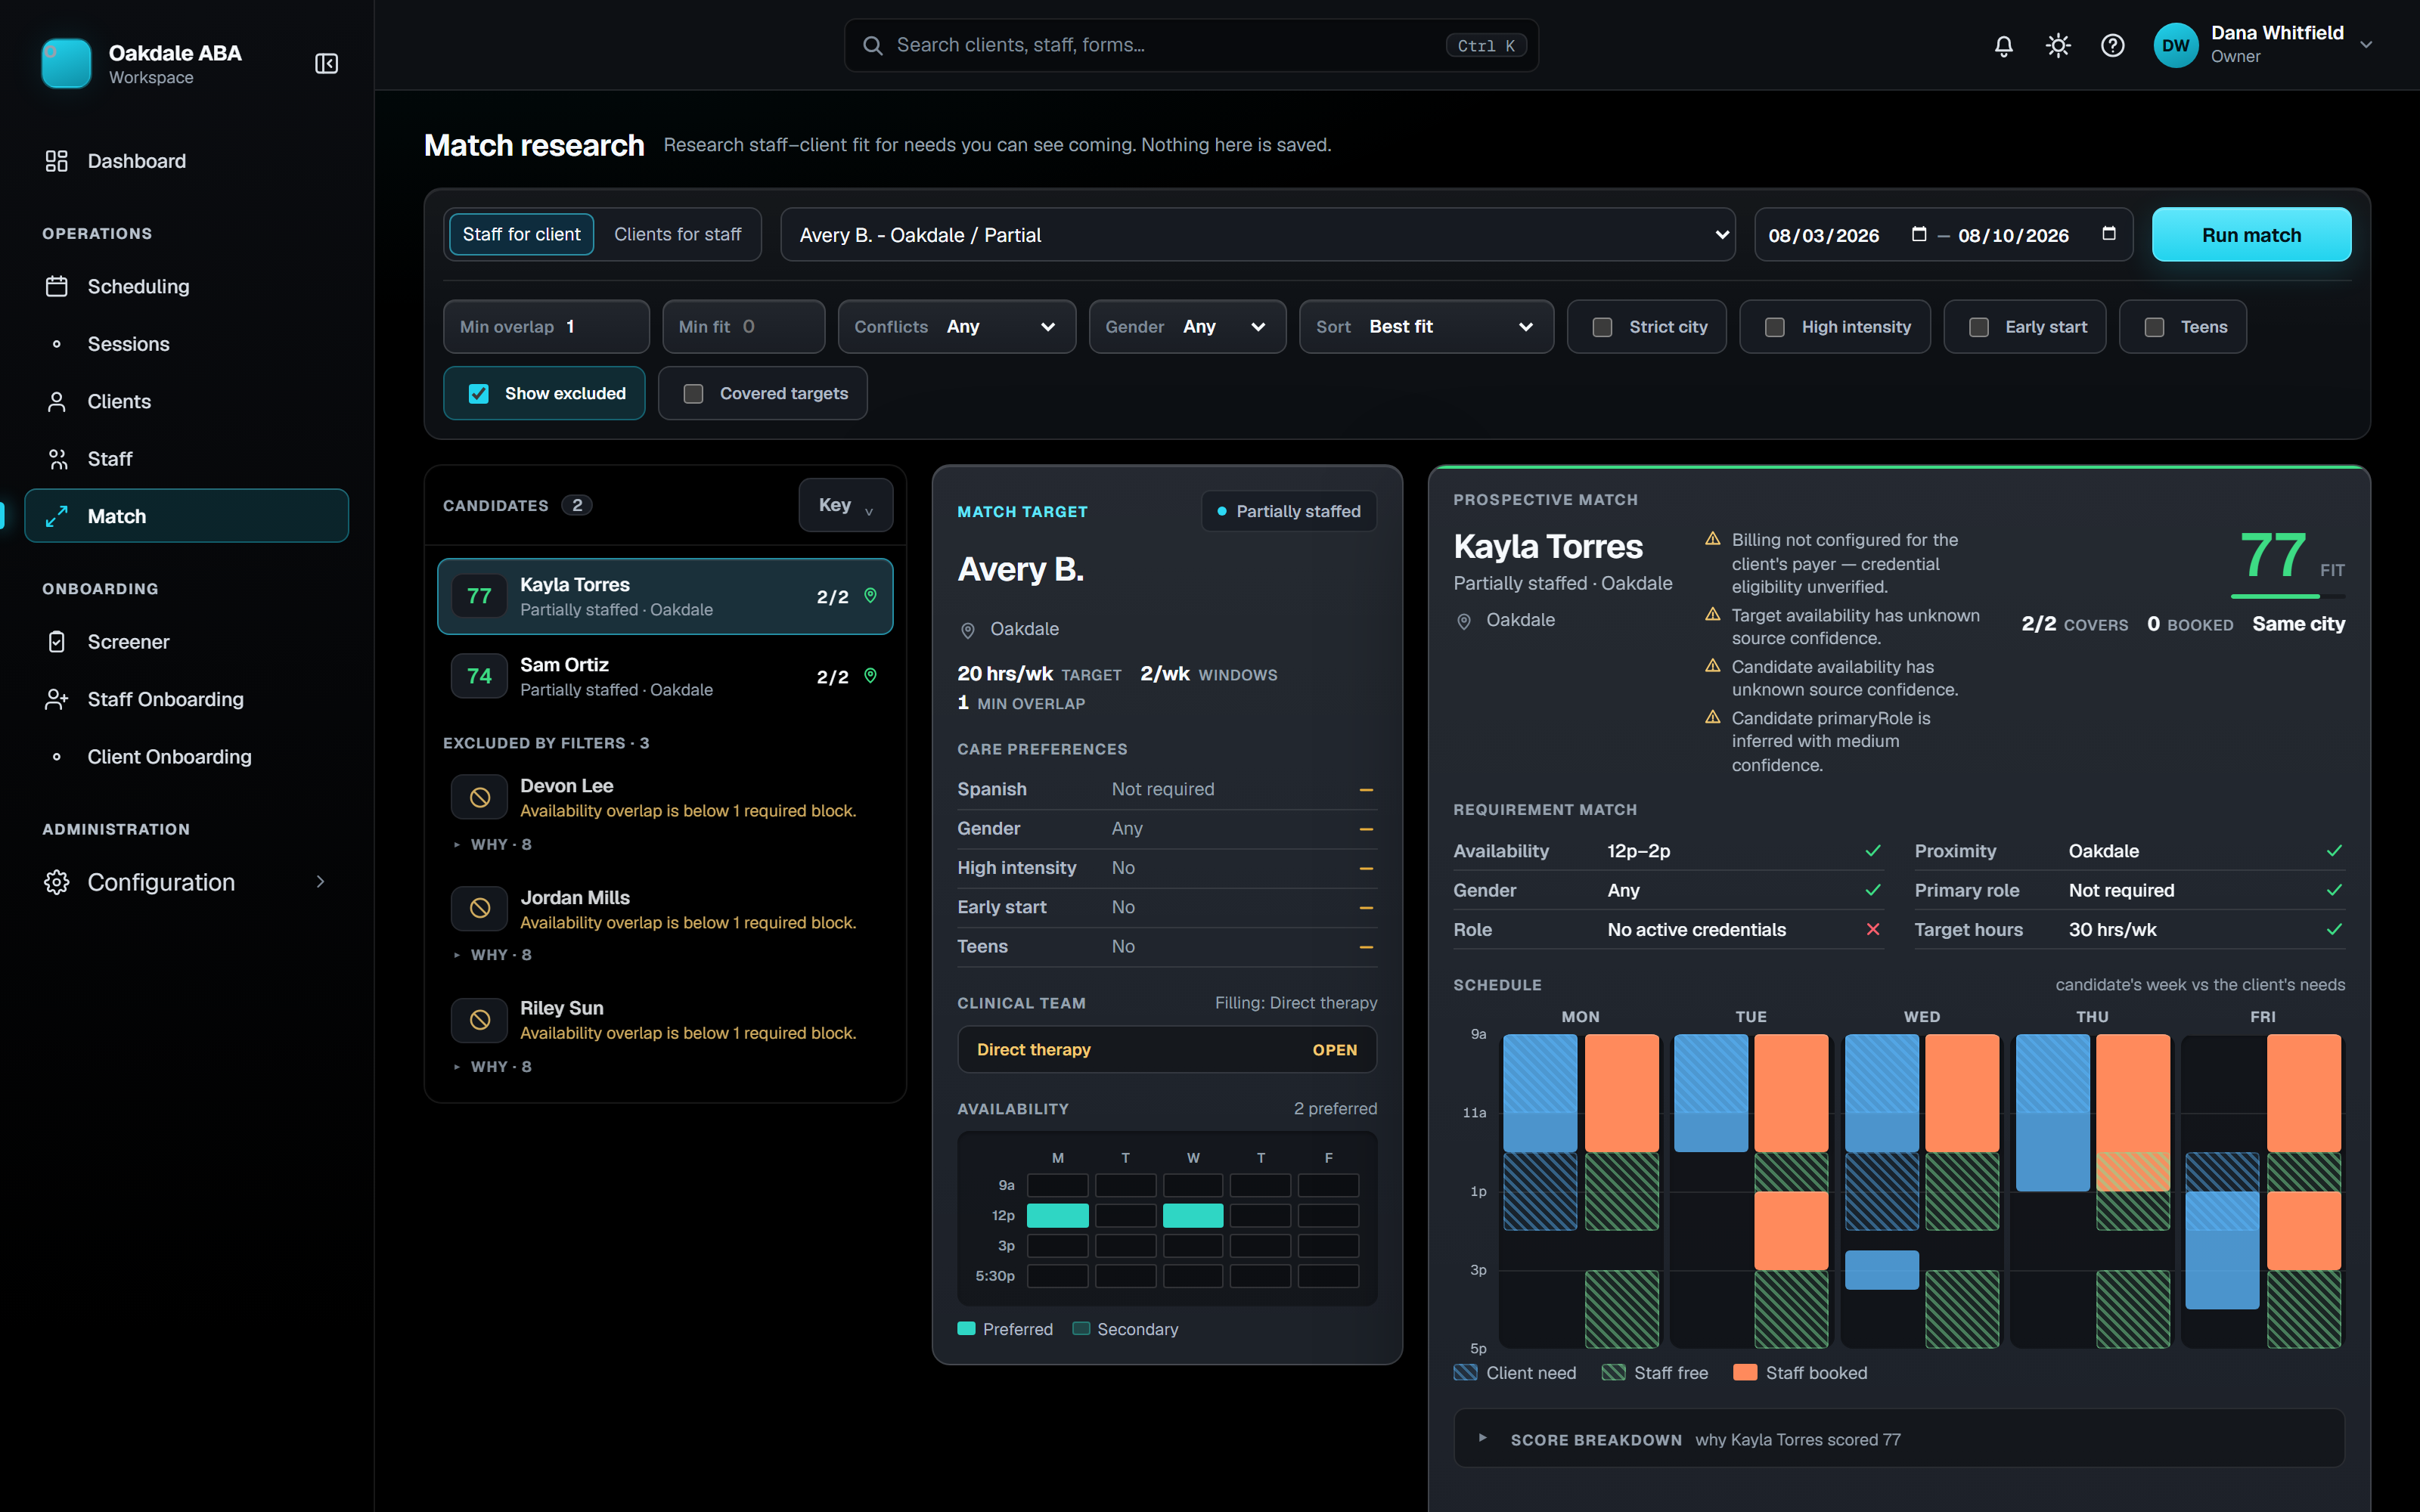2420x1512 pixels.
Task: Open the Sort Best fit dropdown
Action: tap(1426, 327)
